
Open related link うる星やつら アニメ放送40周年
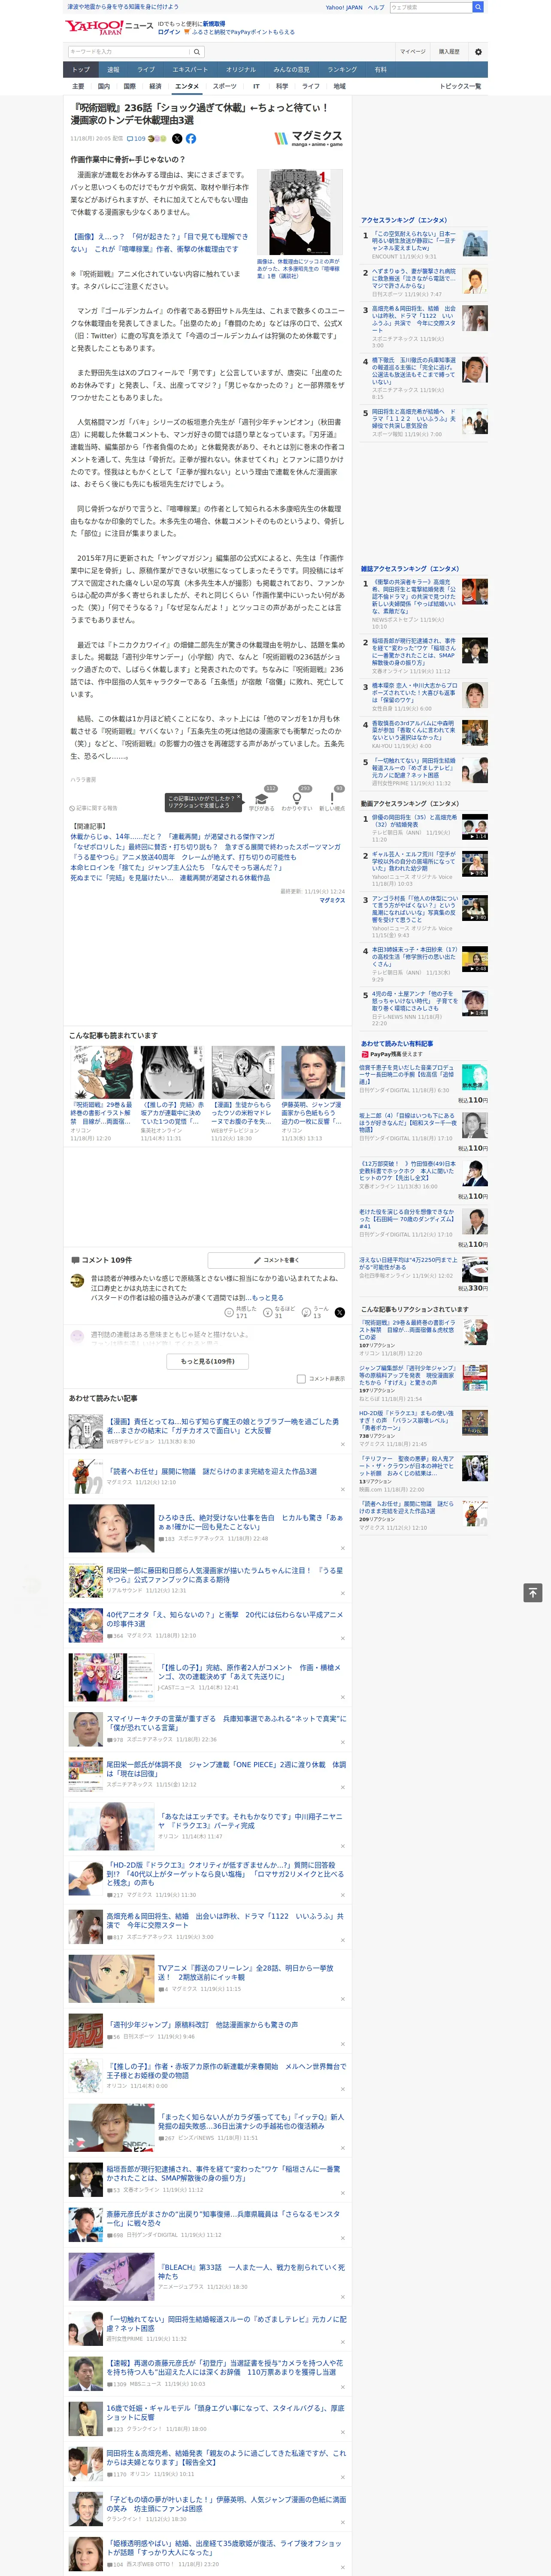click(183, 857)
